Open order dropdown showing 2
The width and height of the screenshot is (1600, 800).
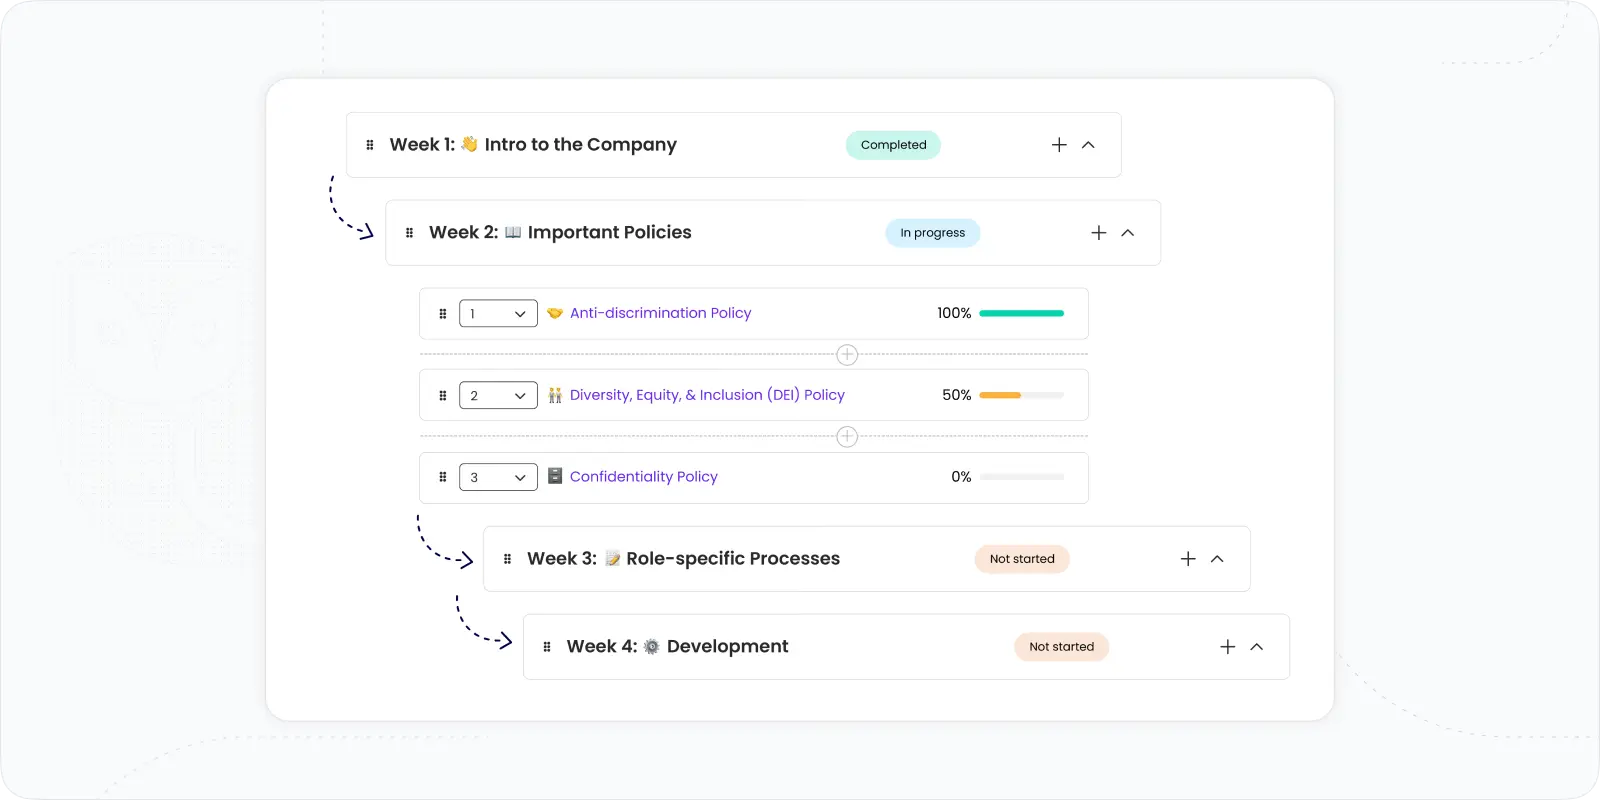(498, 396)
